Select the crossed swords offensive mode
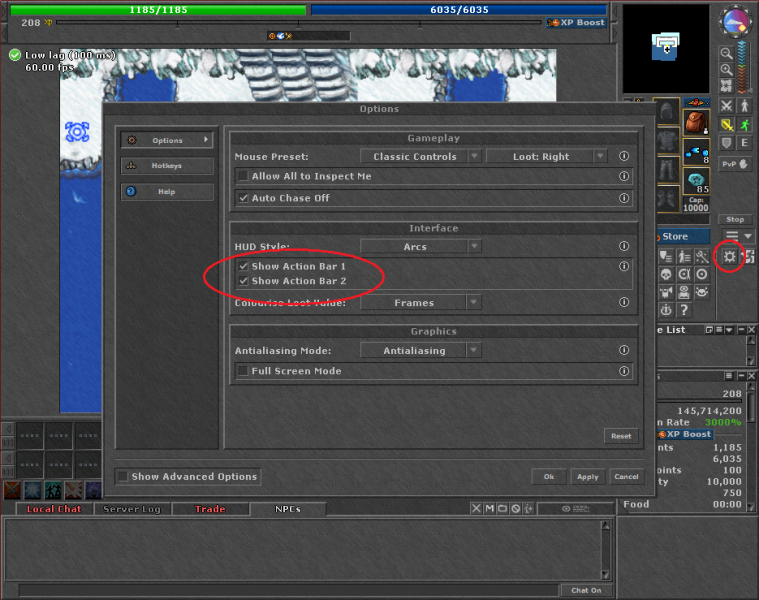The width and height of the screenshot is (759, 600). click(x=726, y=106)
